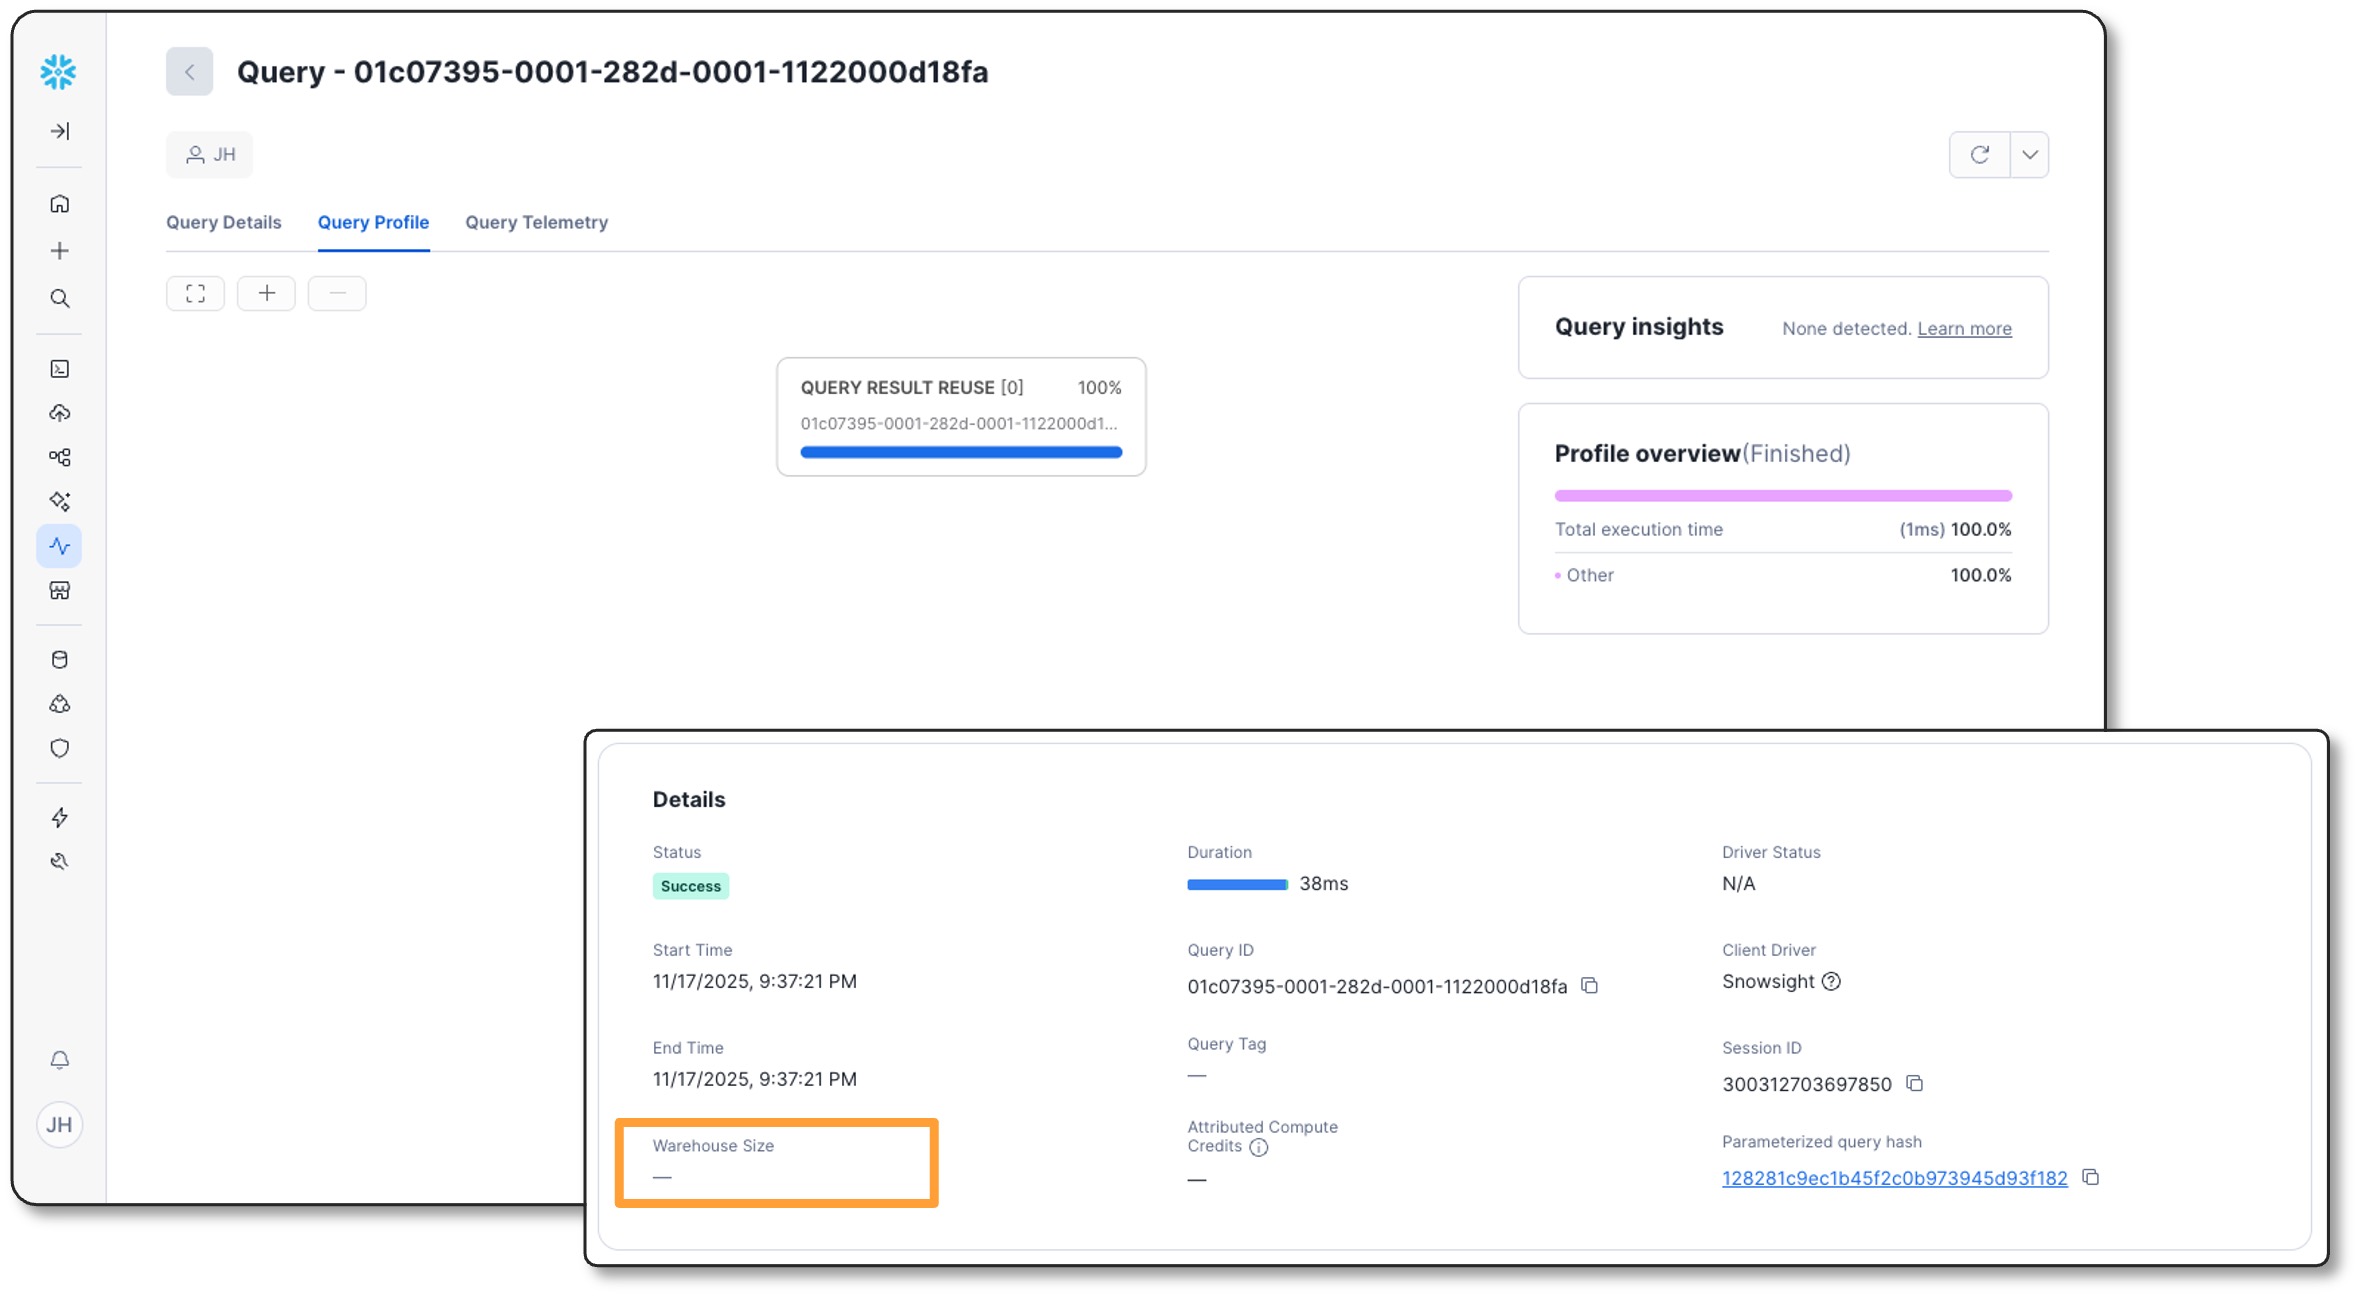Open dropdown arrow next to refresh button
Image resolution: width=2360 pixels, height=1297 pixels.
click(x=2030, y=155)
